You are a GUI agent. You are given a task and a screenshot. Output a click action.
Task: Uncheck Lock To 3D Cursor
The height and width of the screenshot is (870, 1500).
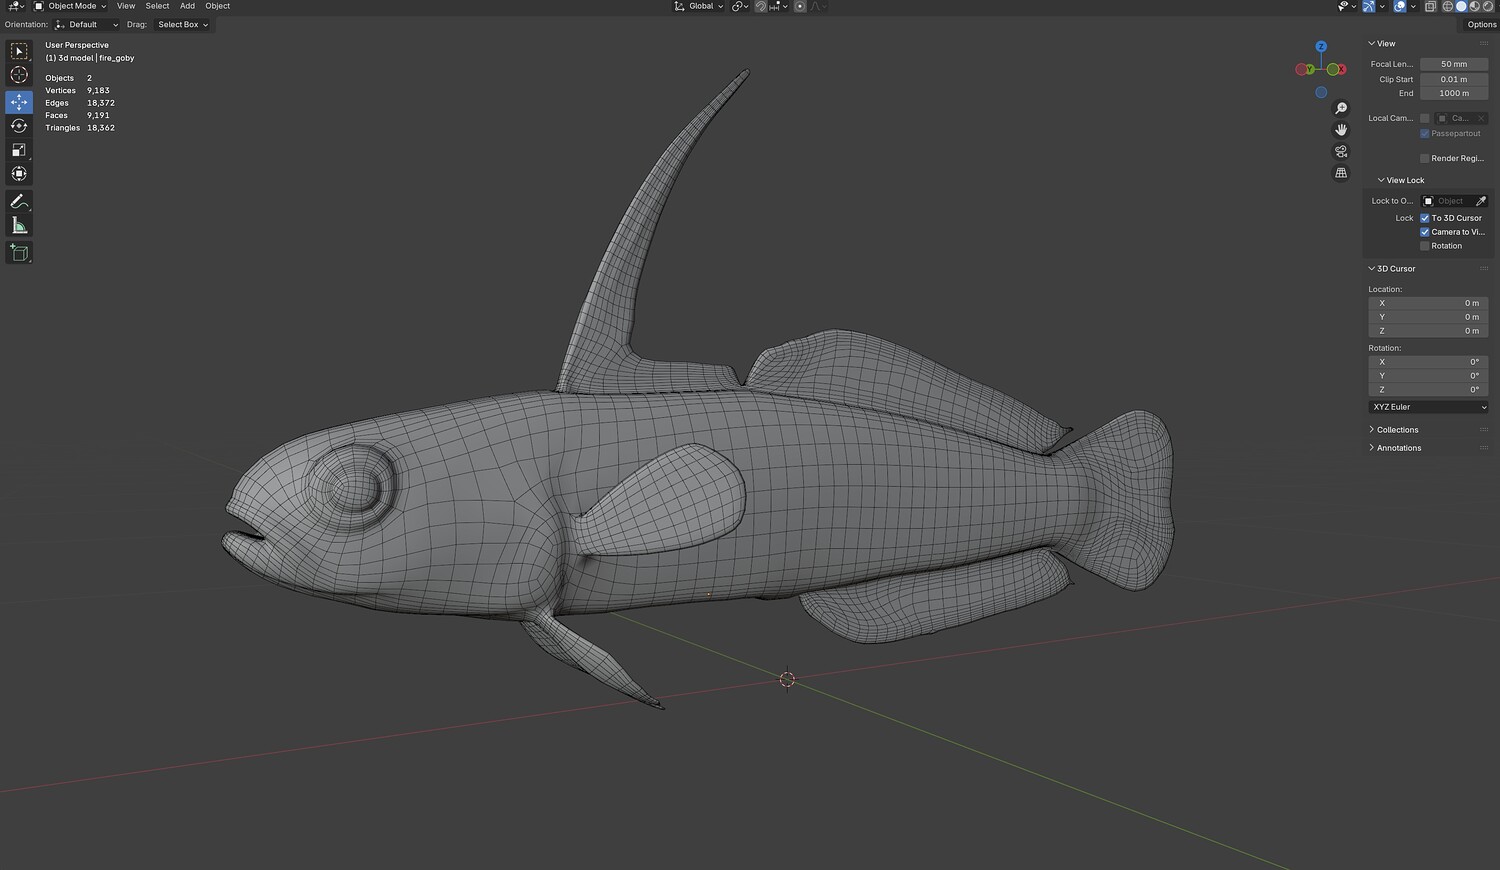click(1425, 218)
